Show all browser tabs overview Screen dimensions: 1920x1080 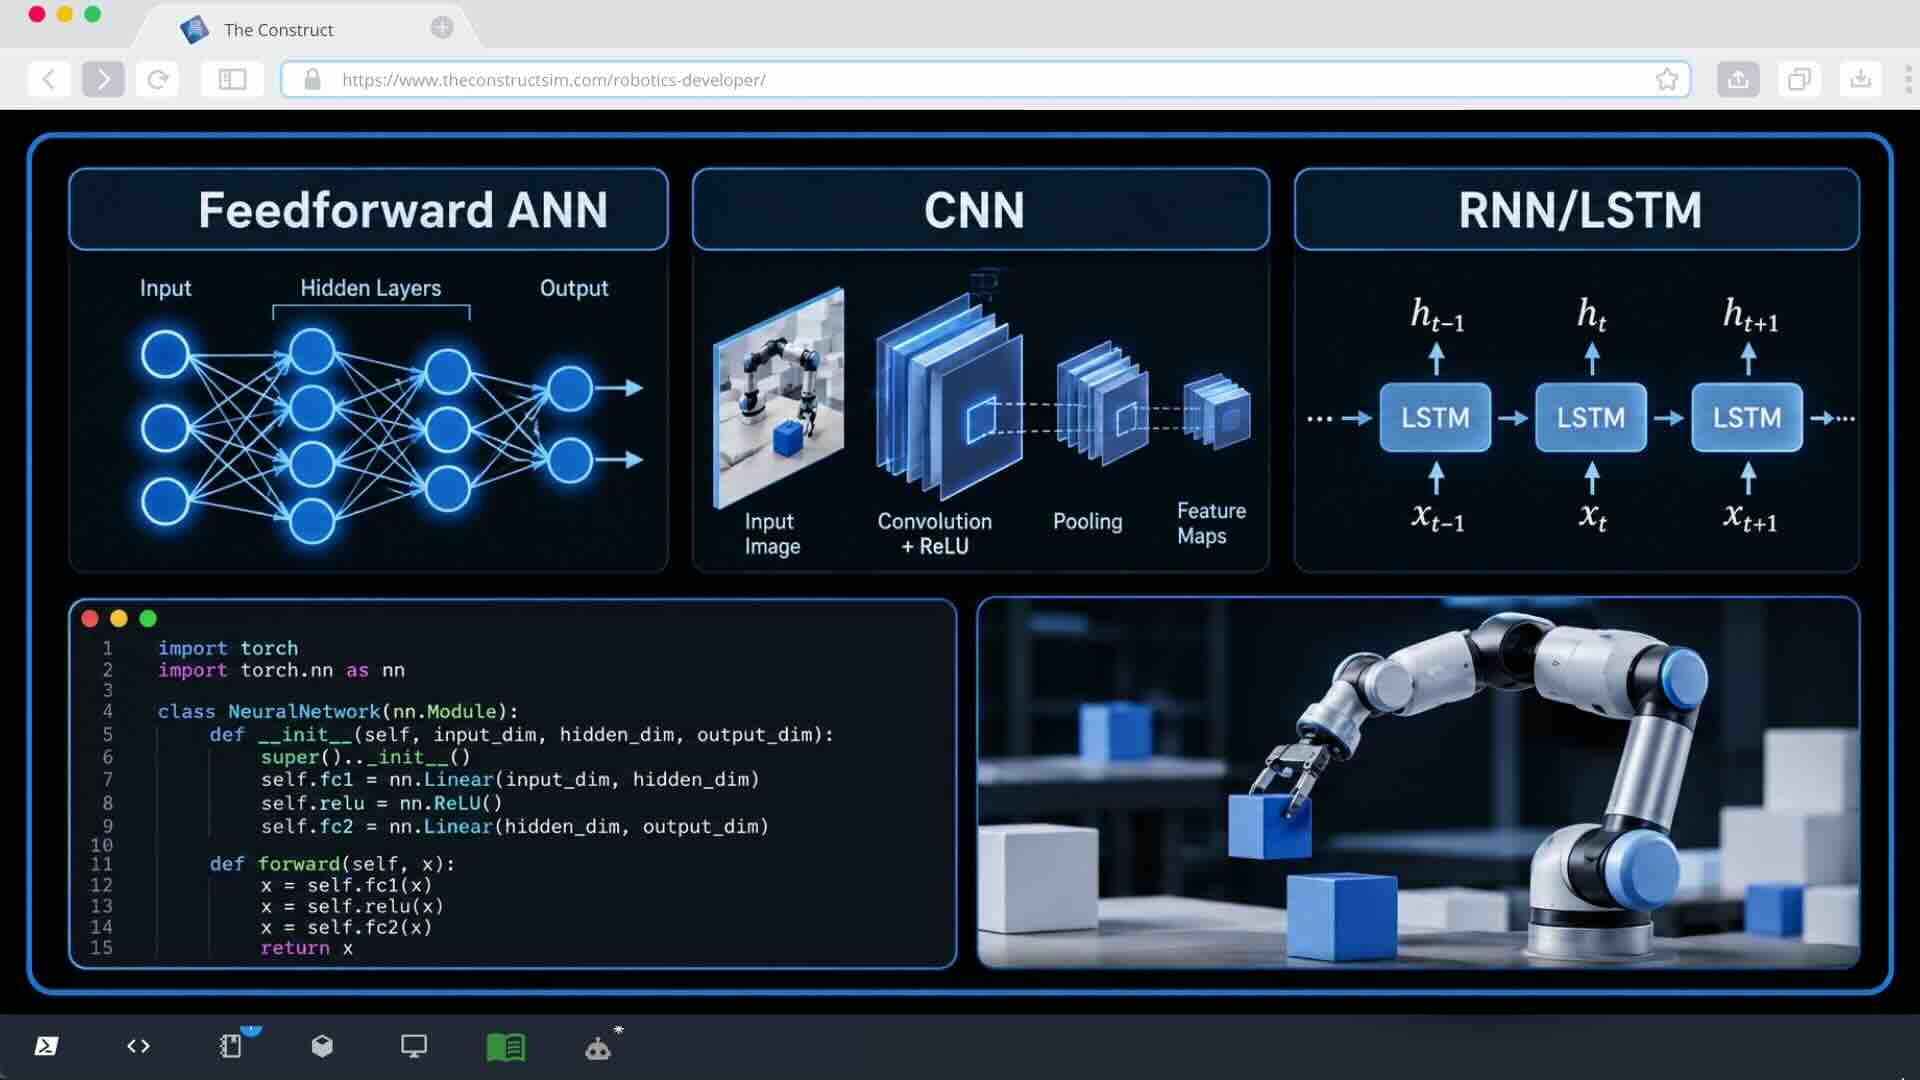click(1799, 79)
